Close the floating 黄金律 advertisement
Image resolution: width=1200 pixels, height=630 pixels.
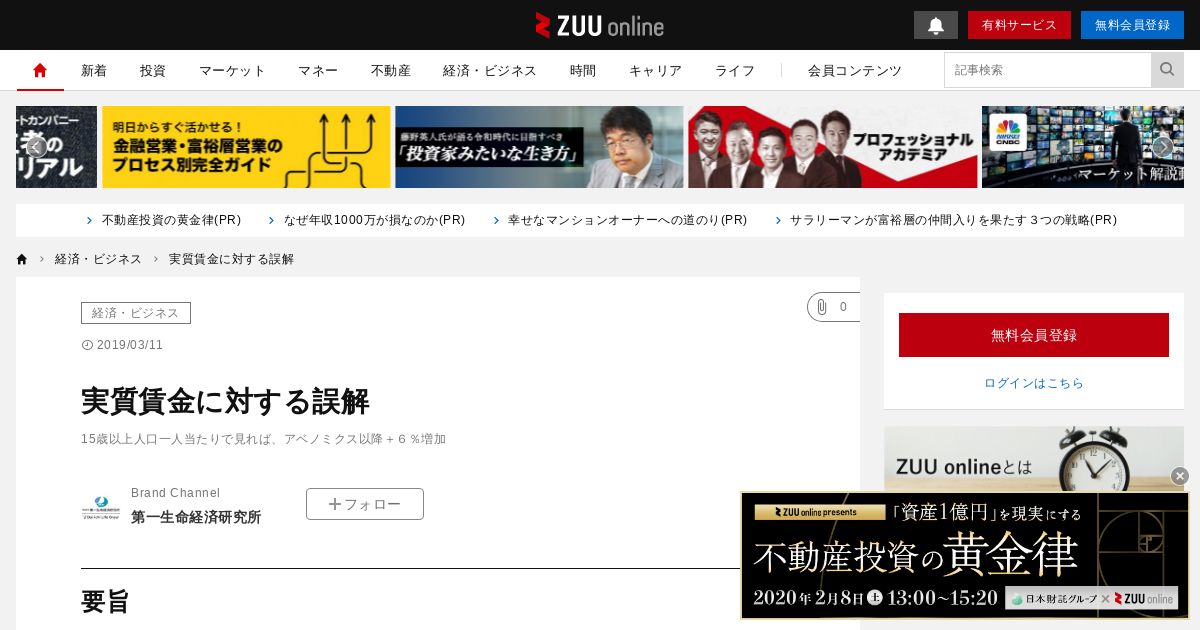click(x=1180, y=476)
